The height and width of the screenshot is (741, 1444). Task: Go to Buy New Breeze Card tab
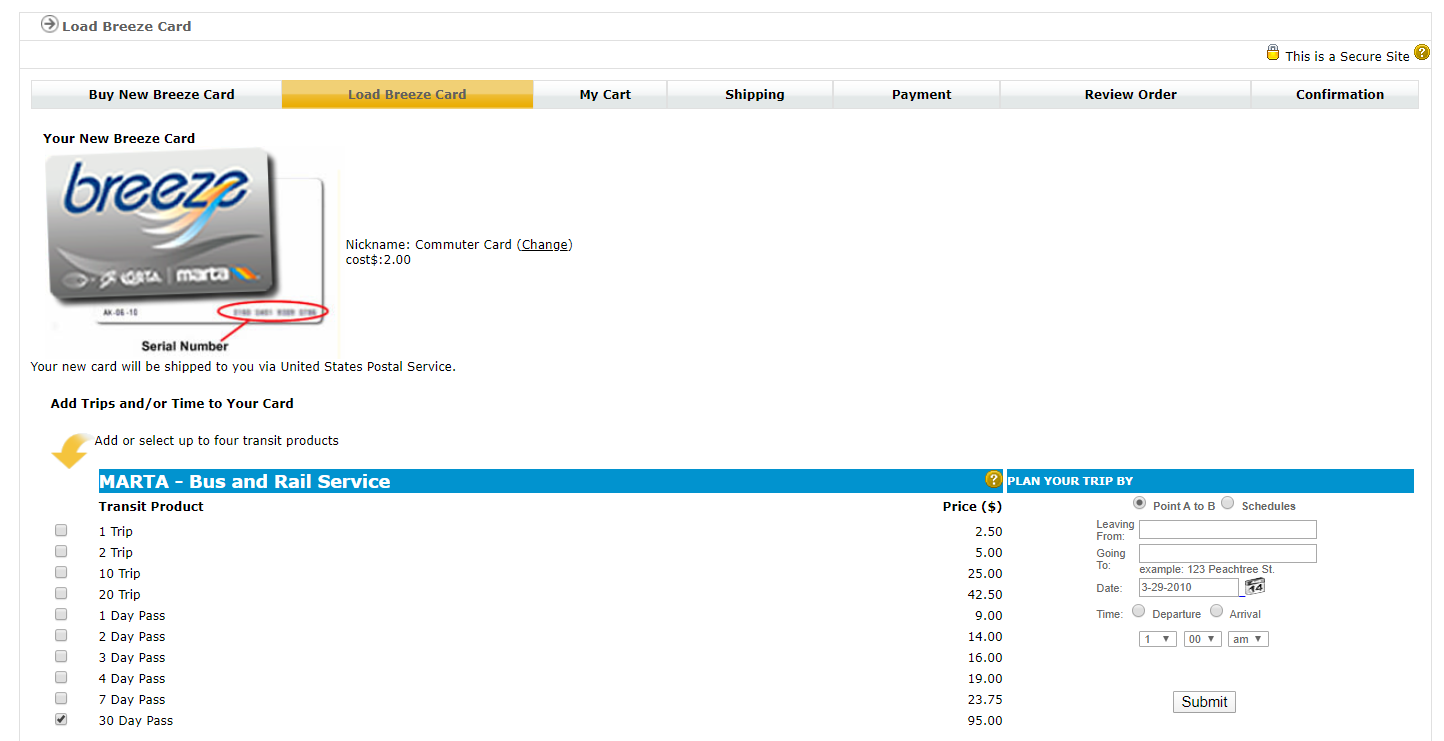157,95
